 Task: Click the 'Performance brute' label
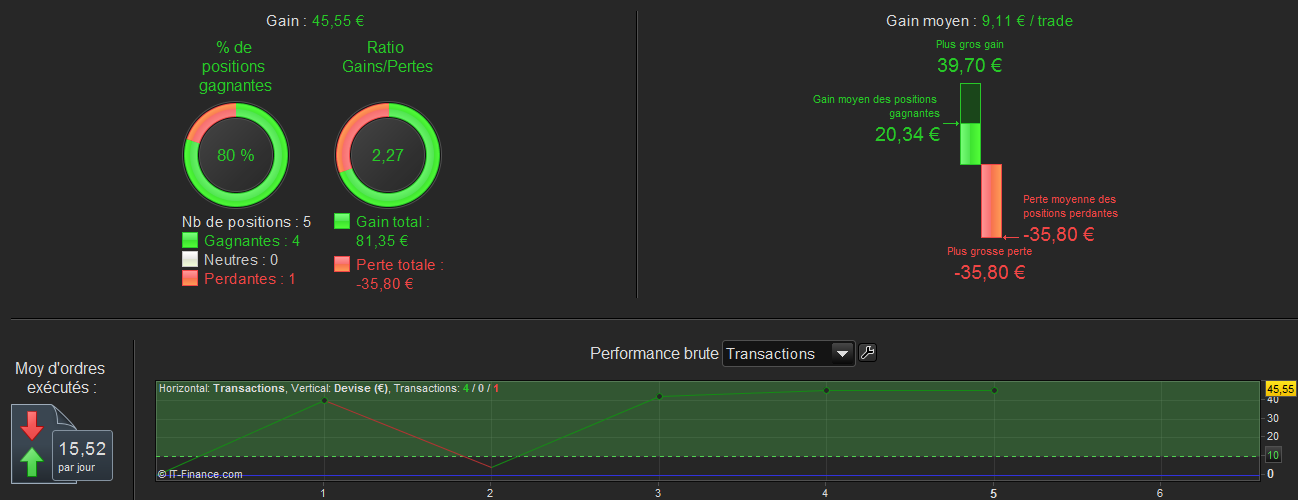(654, 353)
